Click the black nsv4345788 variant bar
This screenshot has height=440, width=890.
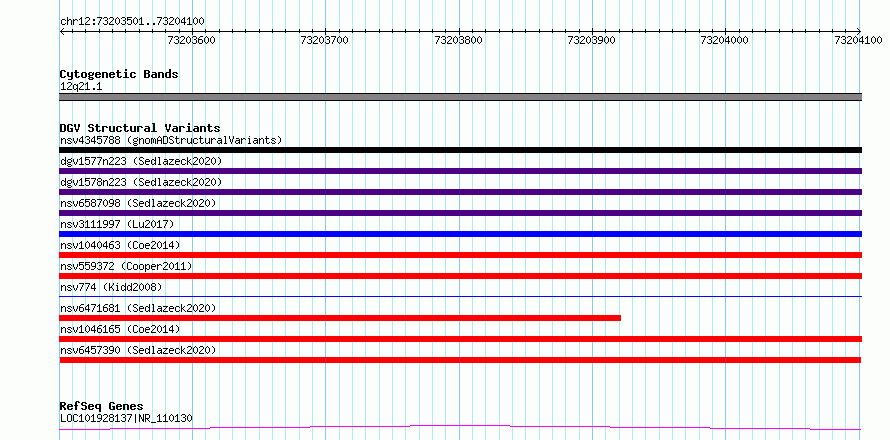[460, 150]
